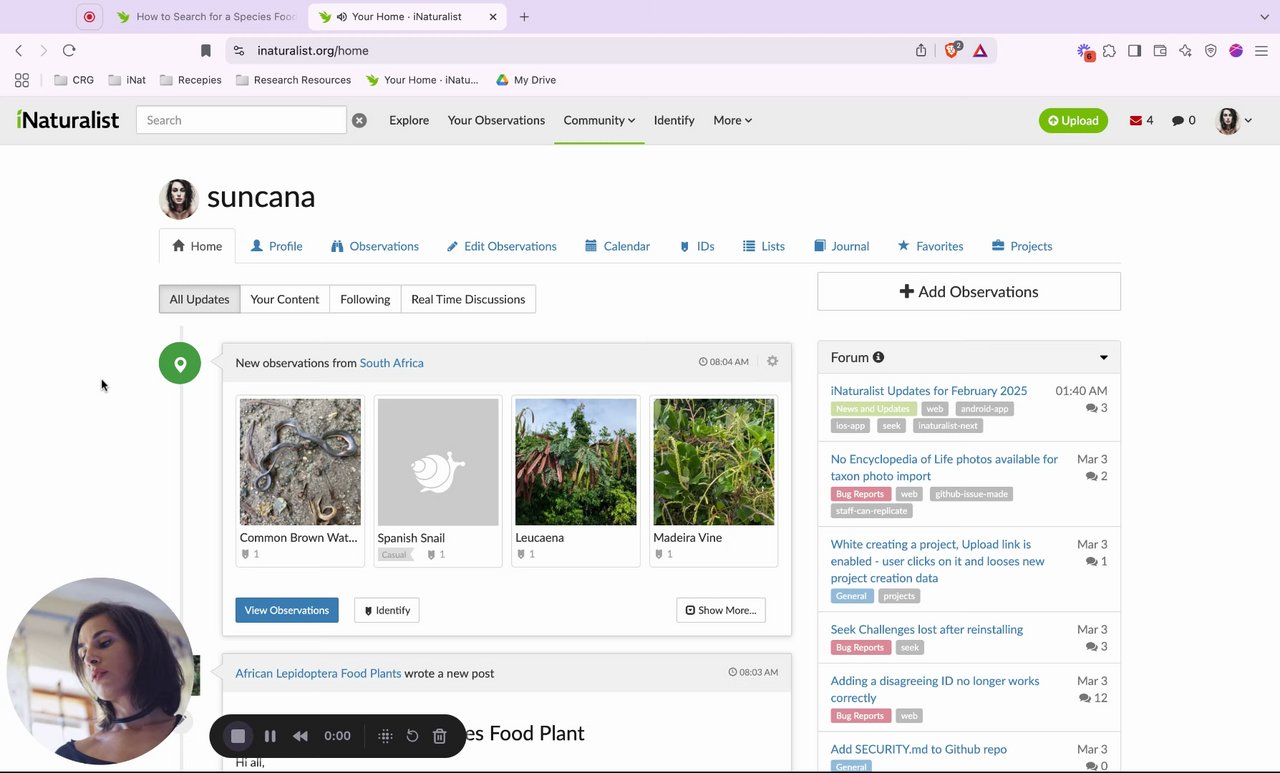This screenshot has width=1280, height=773.
Task: Open iNaturalist Updates for February 2025 post
Action: coord(929,391)
